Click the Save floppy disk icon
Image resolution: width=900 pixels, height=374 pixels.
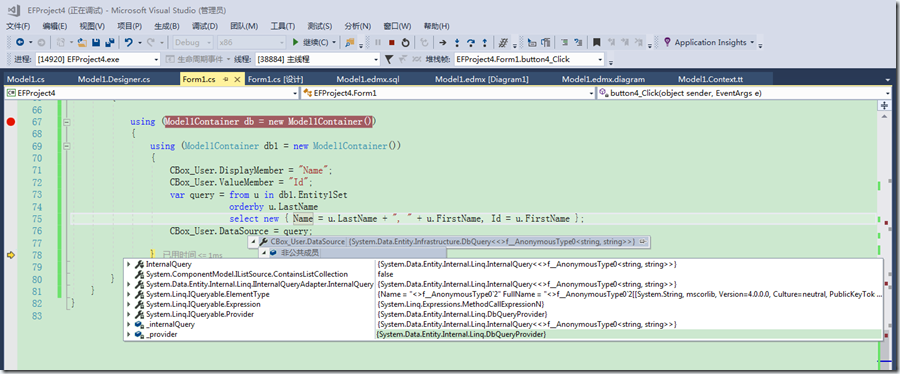click(x=96, y=42)
